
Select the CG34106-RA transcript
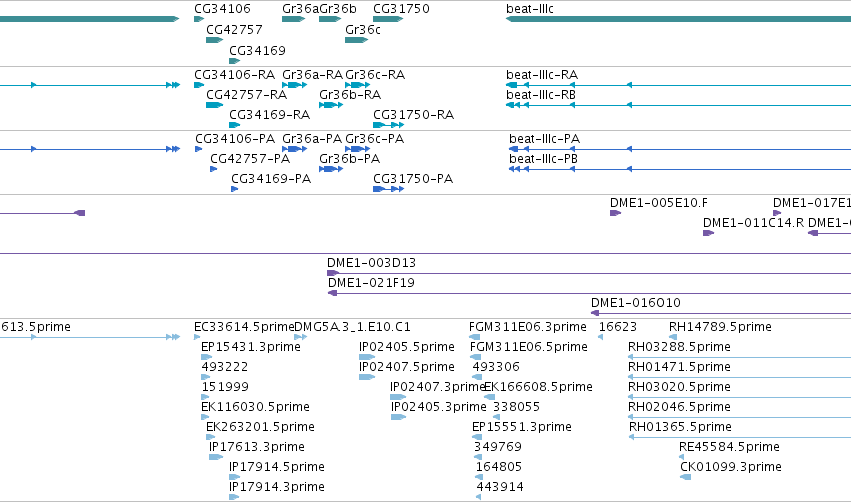click(199, 85)
